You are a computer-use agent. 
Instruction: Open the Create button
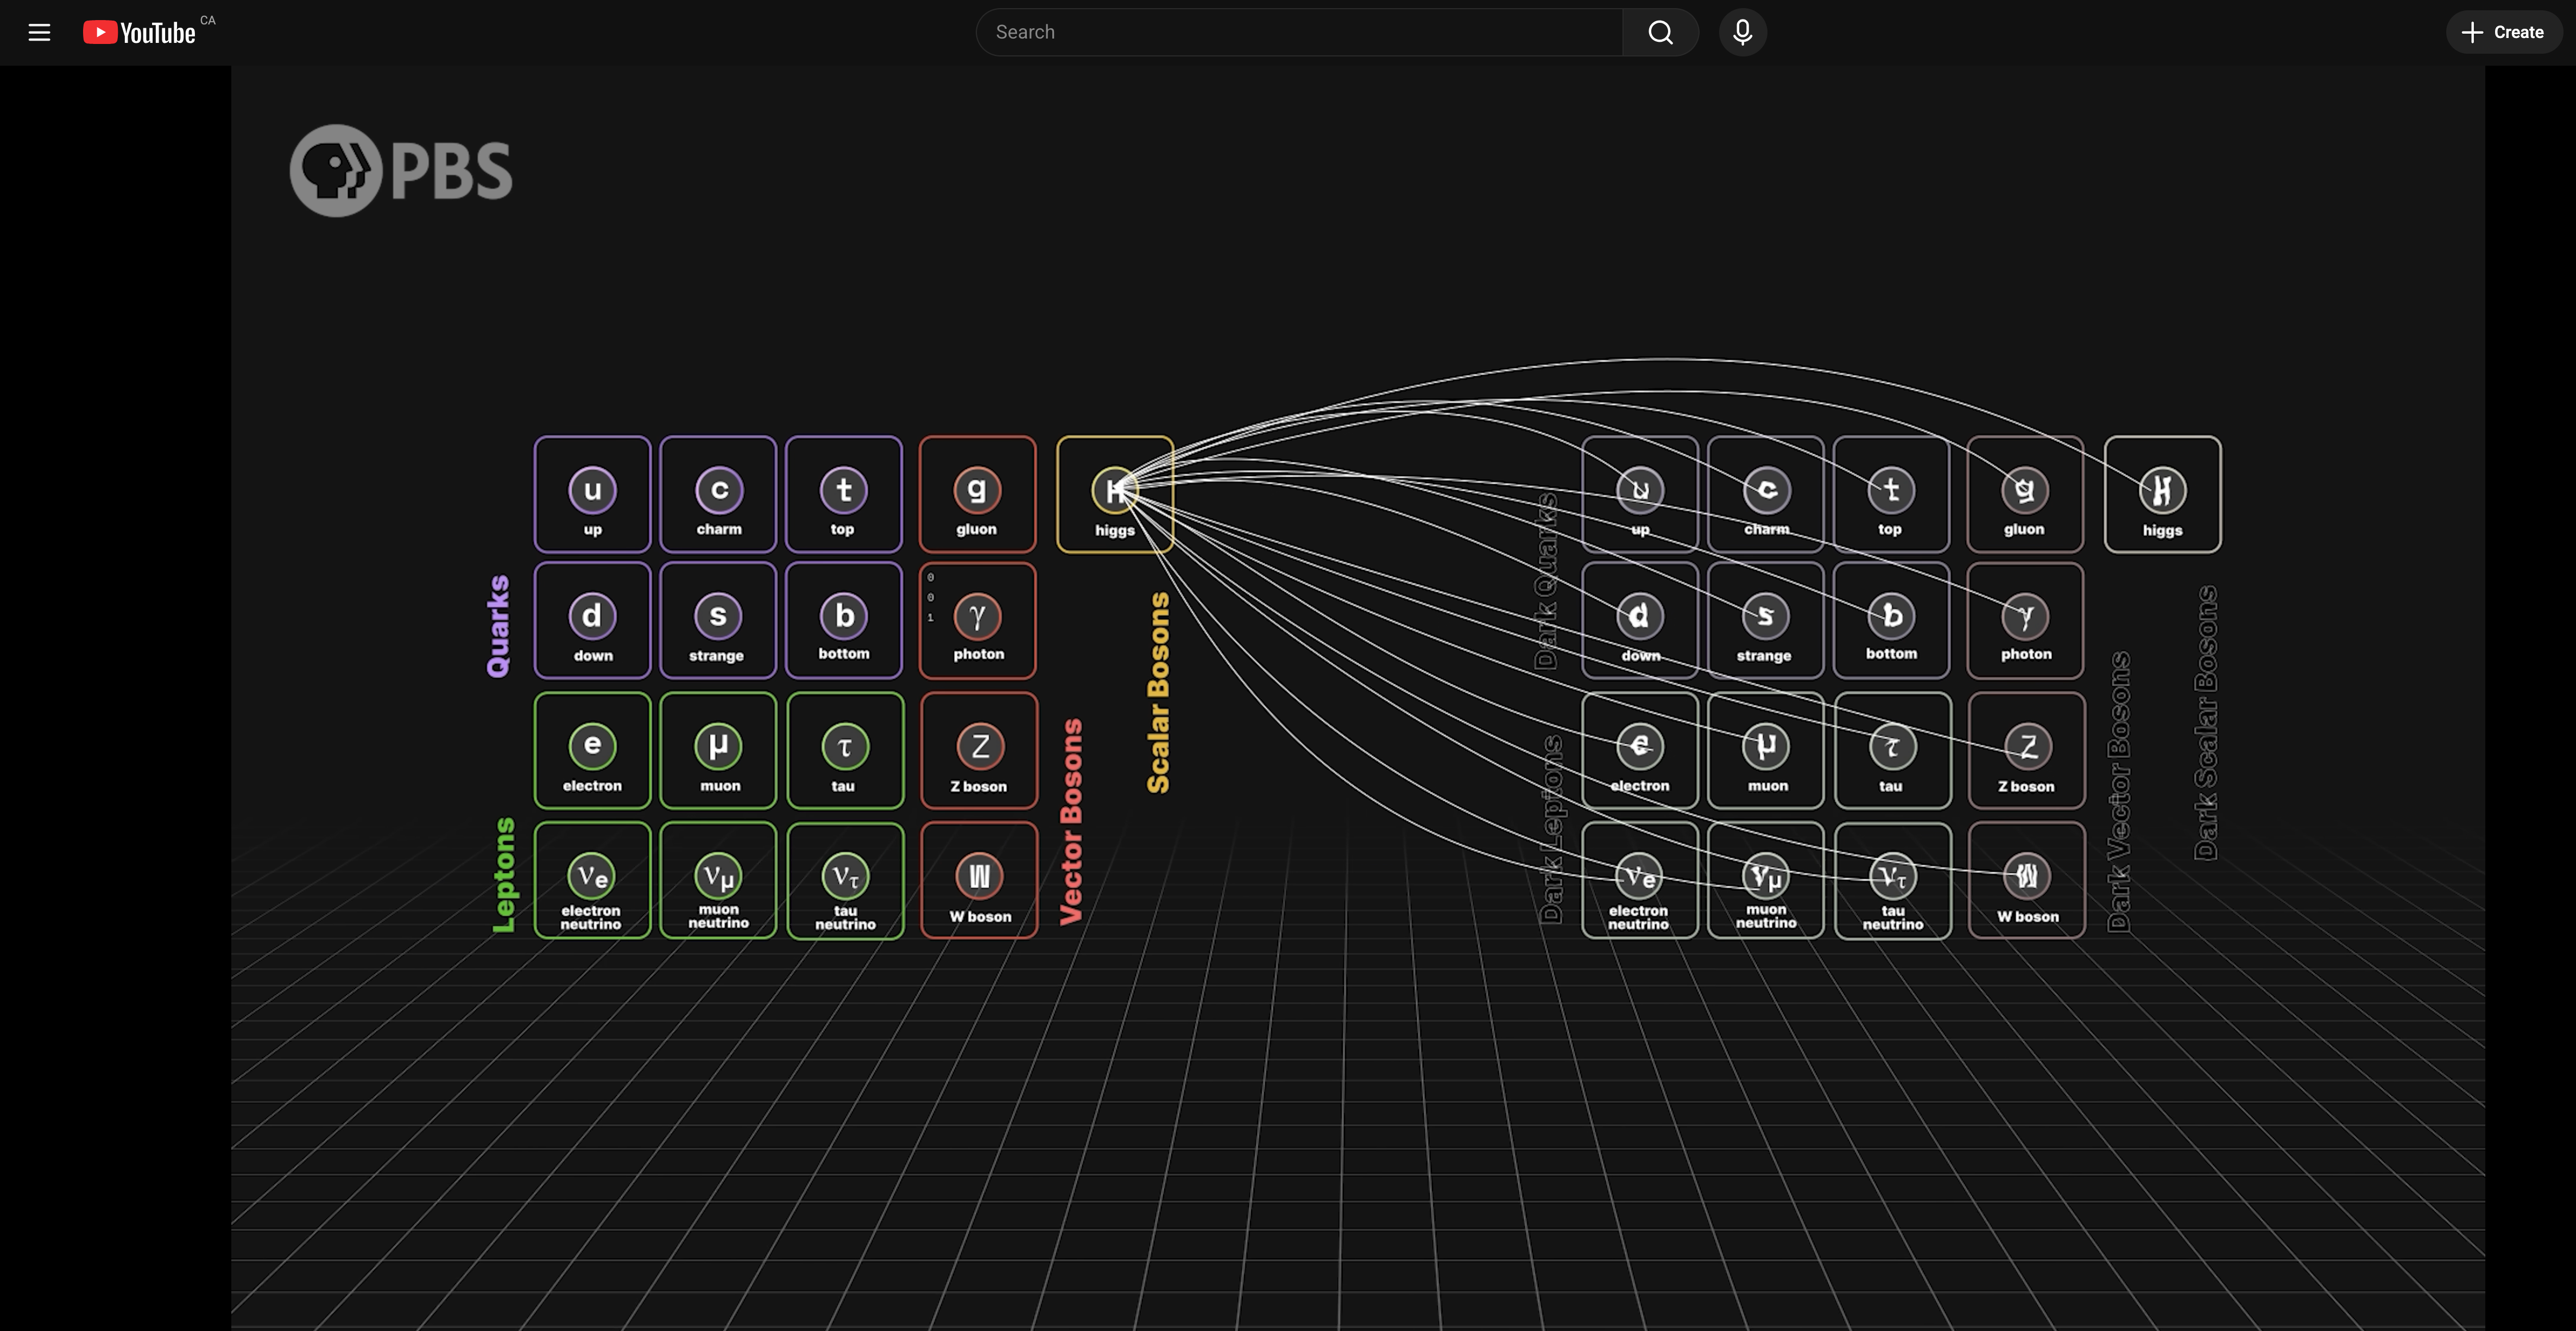coord(2503,32)
